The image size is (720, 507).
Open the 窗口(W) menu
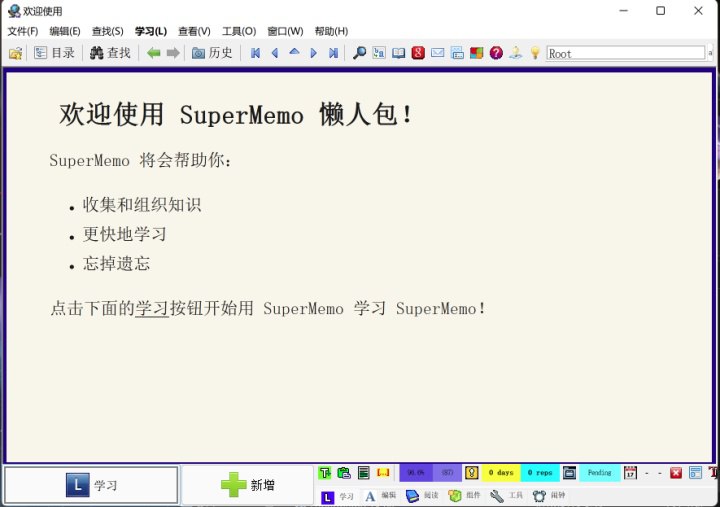(285, 31)
